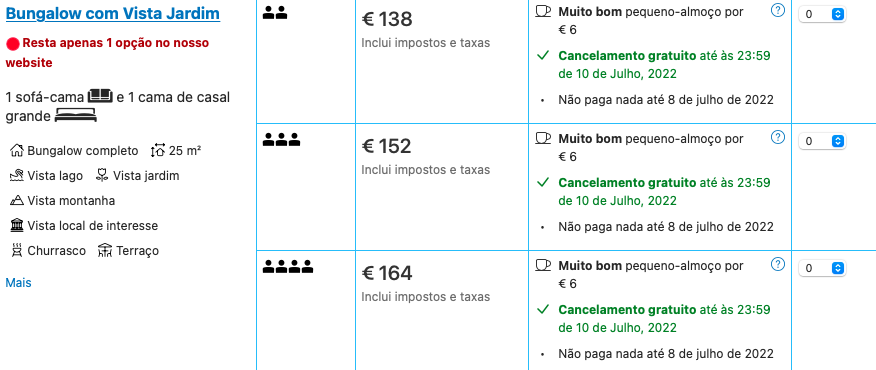Open the quantity dropdown for the €164 option

[822, 268]
